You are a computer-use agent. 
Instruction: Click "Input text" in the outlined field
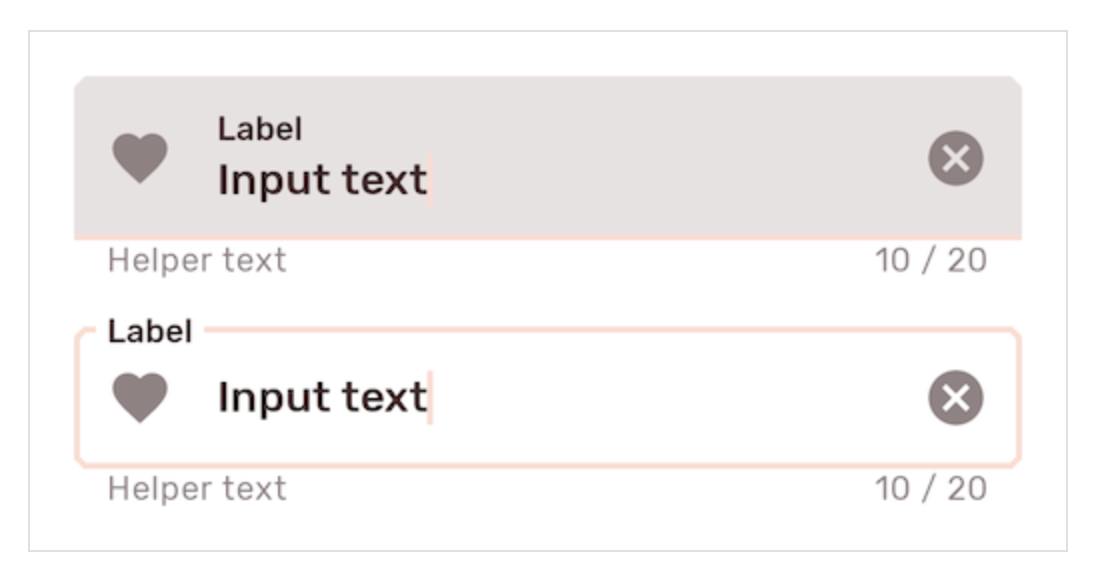coord(322,398)
